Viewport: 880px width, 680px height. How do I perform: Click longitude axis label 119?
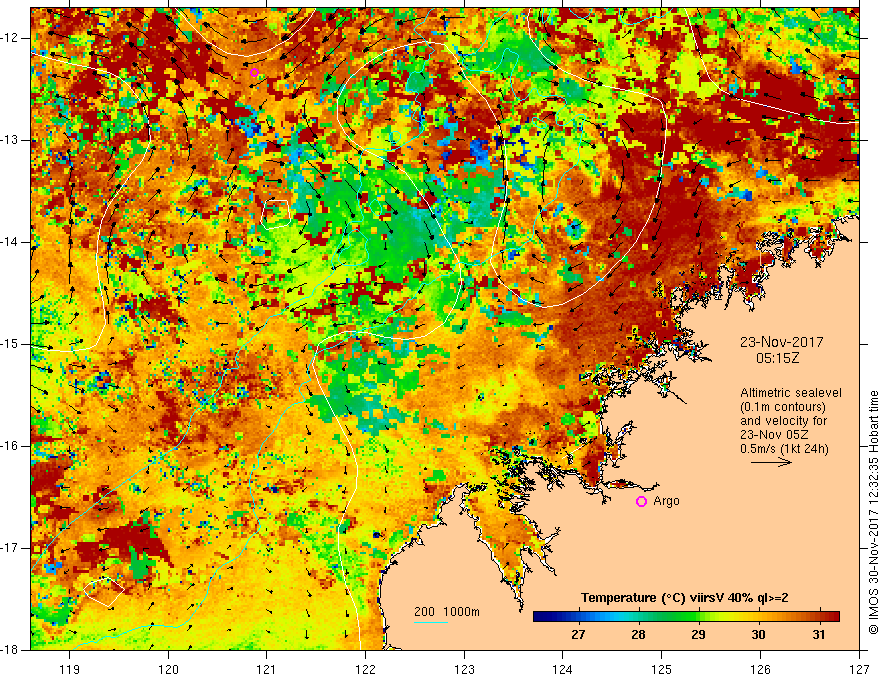click(x=70, y=669)
